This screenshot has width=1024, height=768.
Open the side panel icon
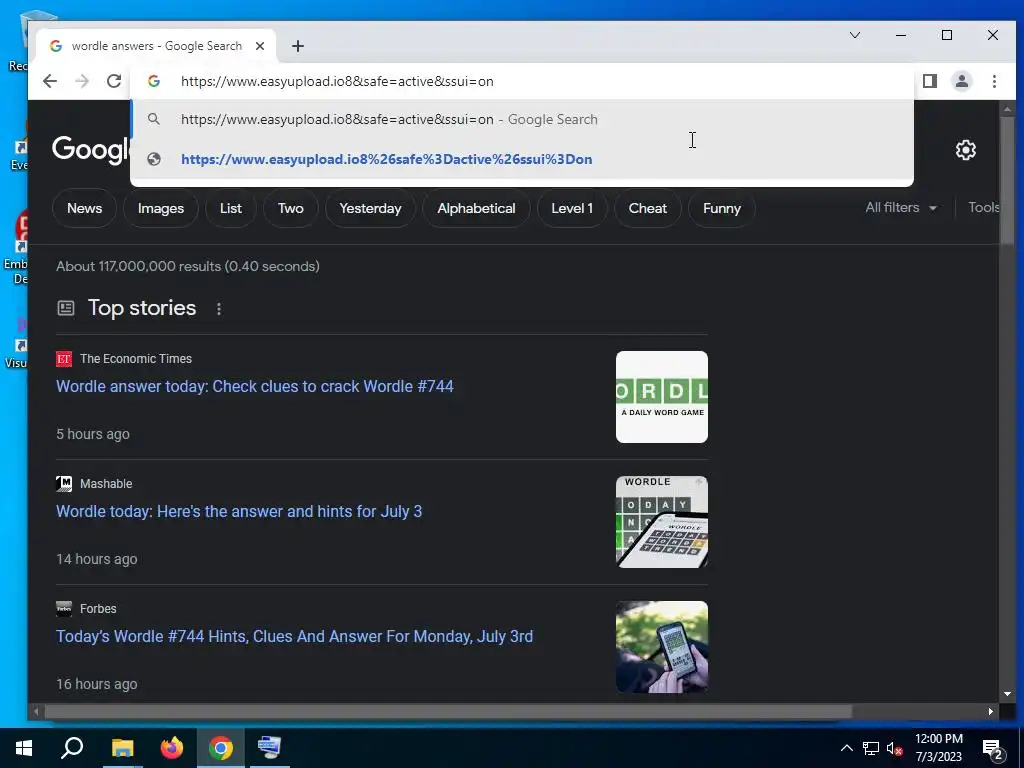coord(930,81)
